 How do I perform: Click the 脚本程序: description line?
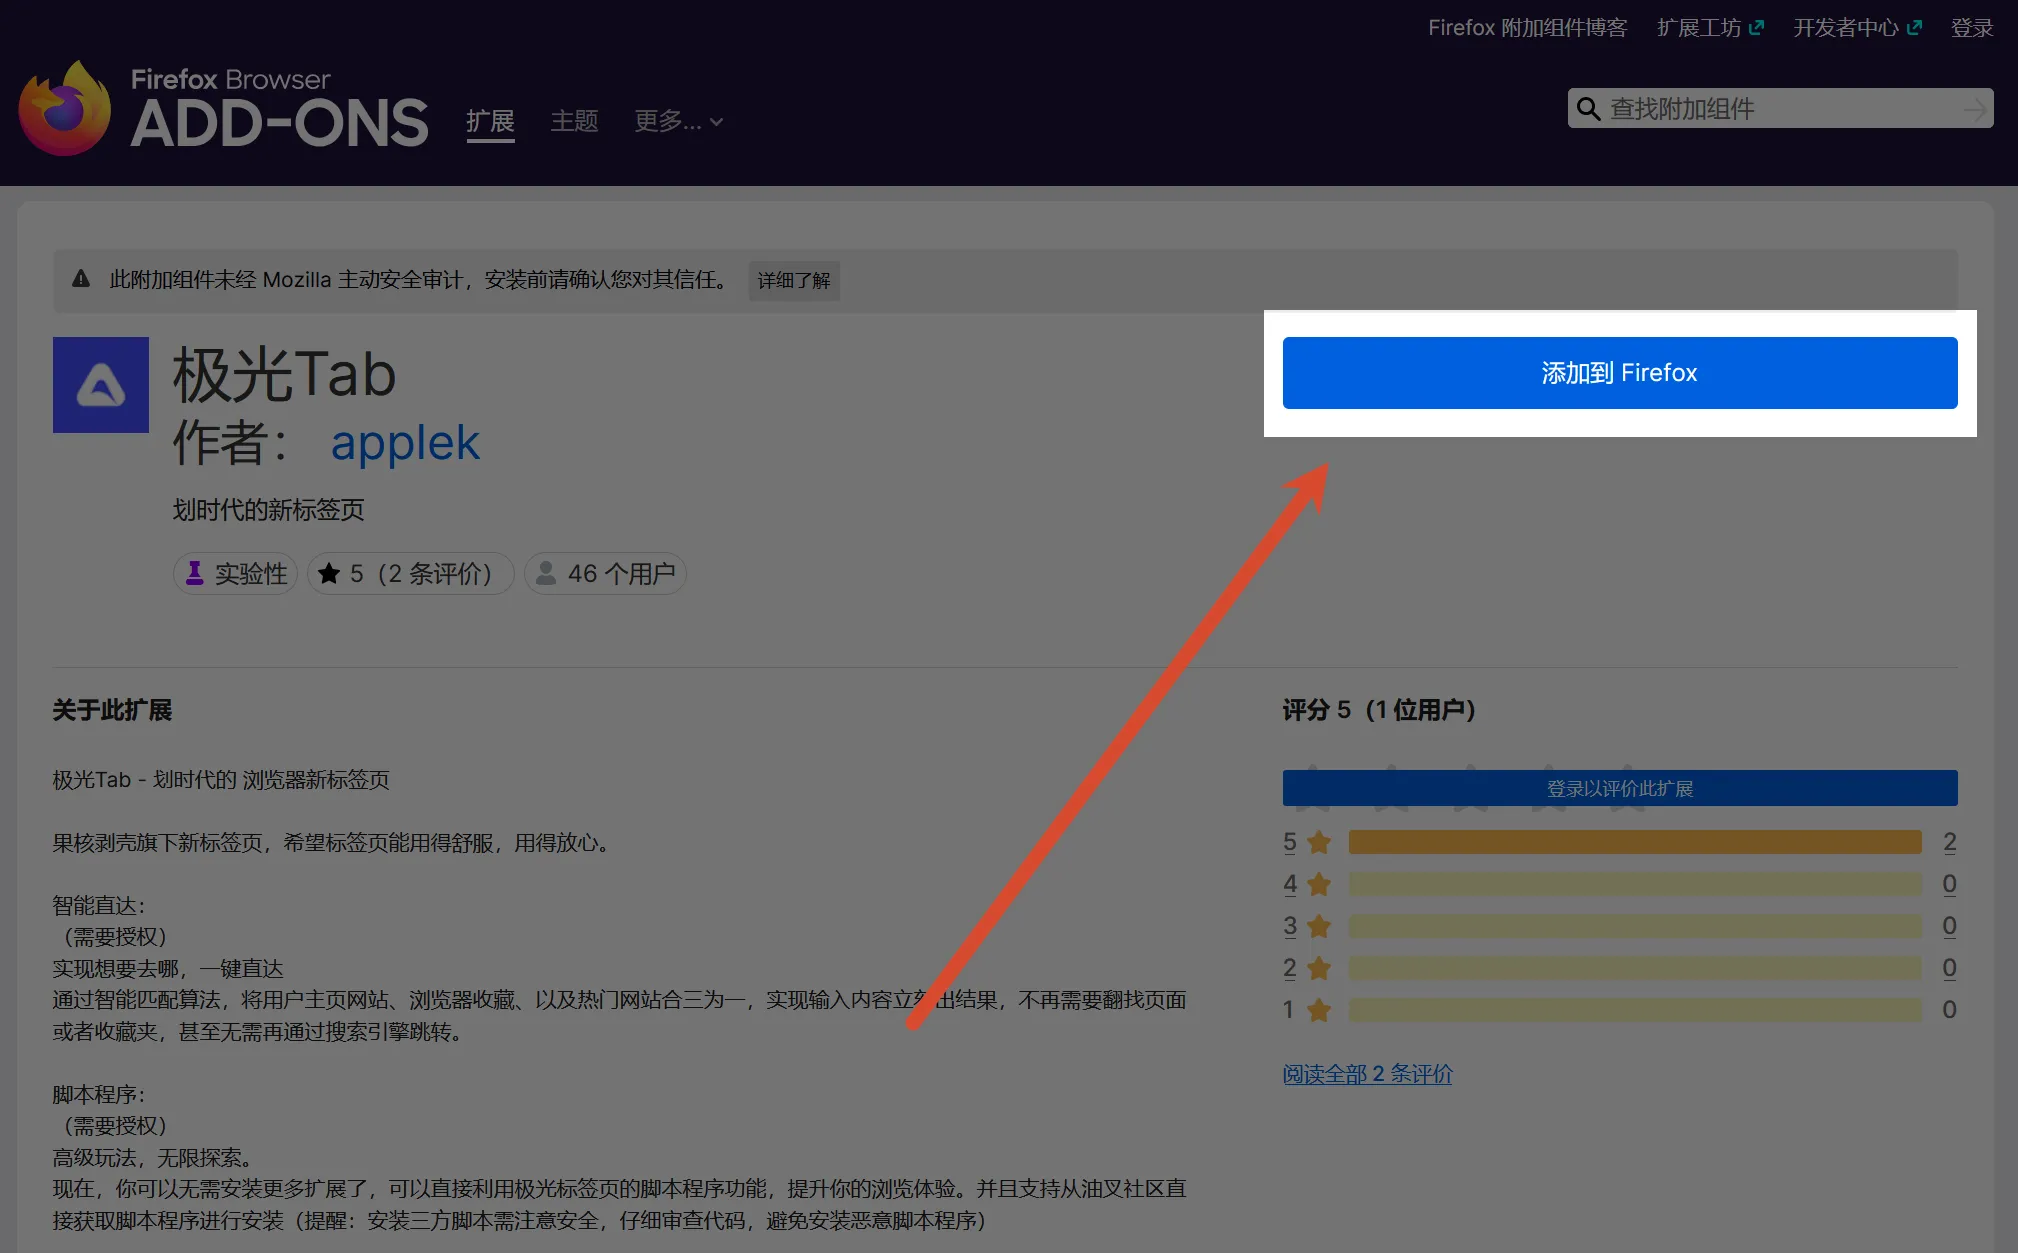point(100,1094)
